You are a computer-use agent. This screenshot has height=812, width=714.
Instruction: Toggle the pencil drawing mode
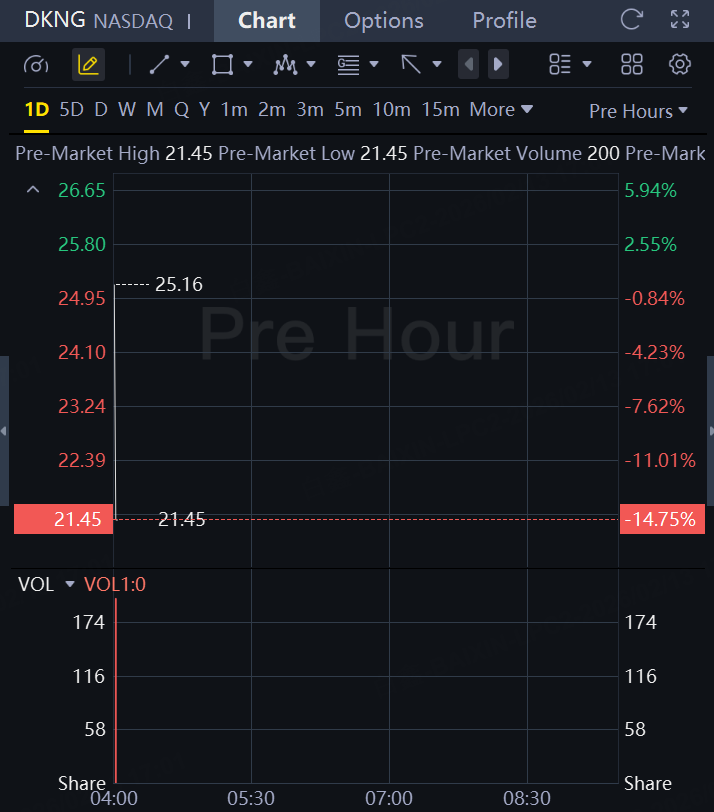[88, 65]
